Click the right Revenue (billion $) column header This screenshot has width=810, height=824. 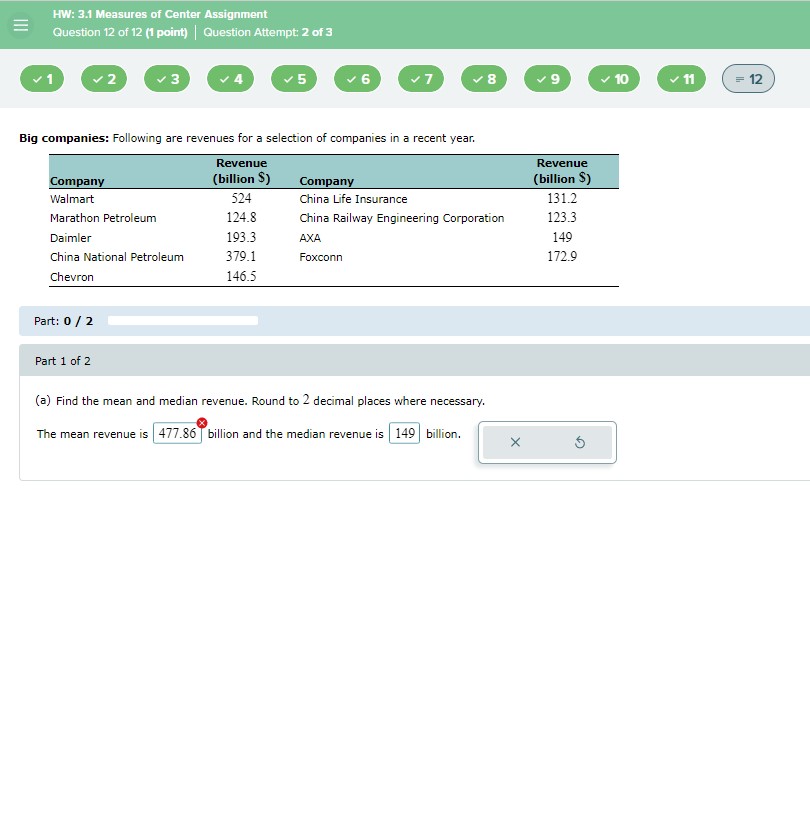click(562, 171)
